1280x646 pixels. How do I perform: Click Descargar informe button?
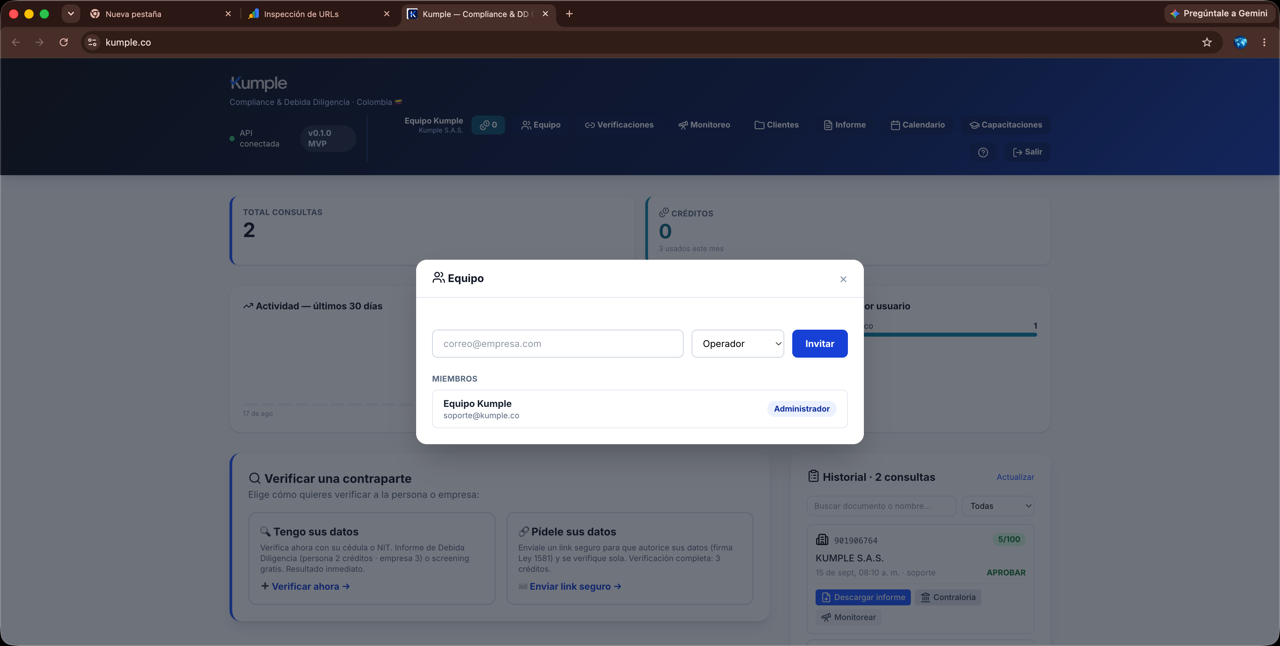pyautogui.click(x=863, y=597)
